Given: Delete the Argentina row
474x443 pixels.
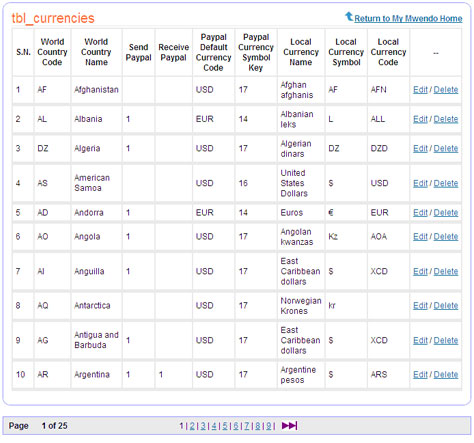Looking at the screenshot, I should 446,375.
